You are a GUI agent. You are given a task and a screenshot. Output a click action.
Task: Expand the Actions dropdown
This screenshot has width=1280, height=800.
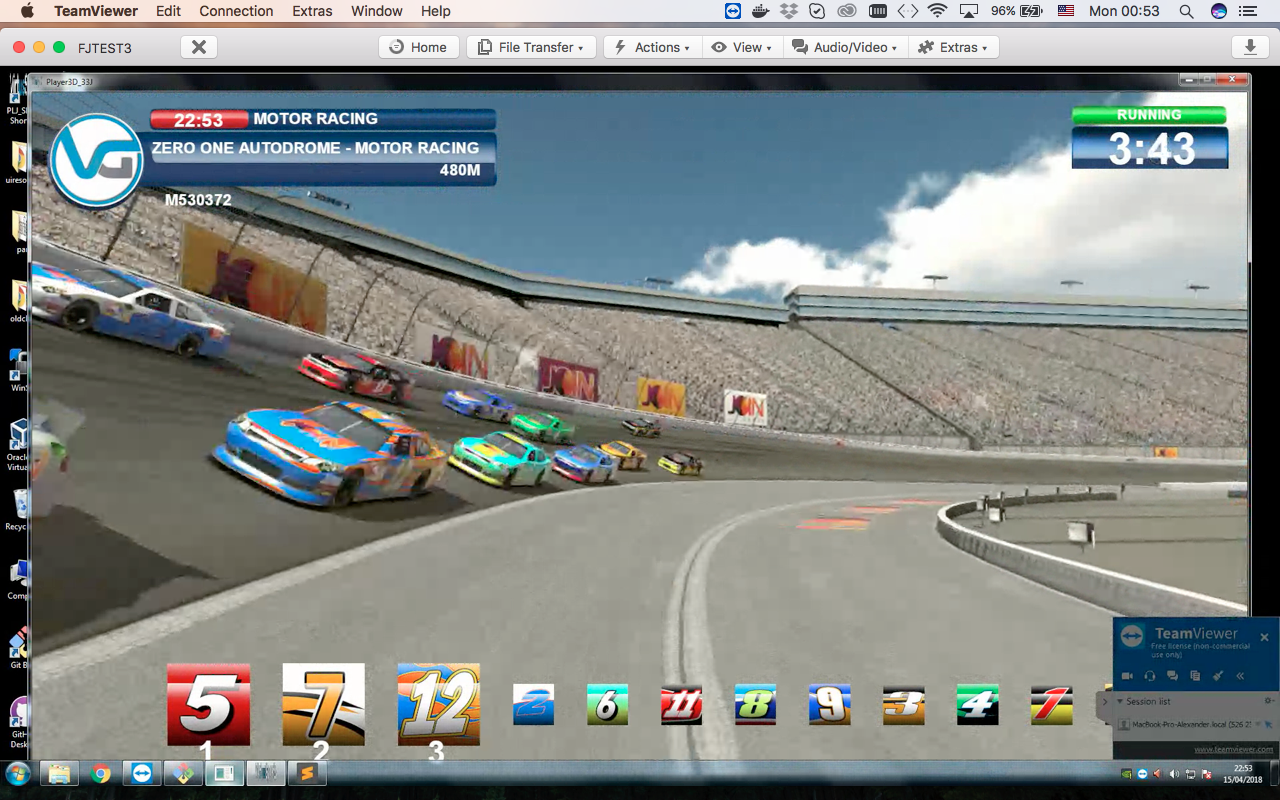[651, 47]
